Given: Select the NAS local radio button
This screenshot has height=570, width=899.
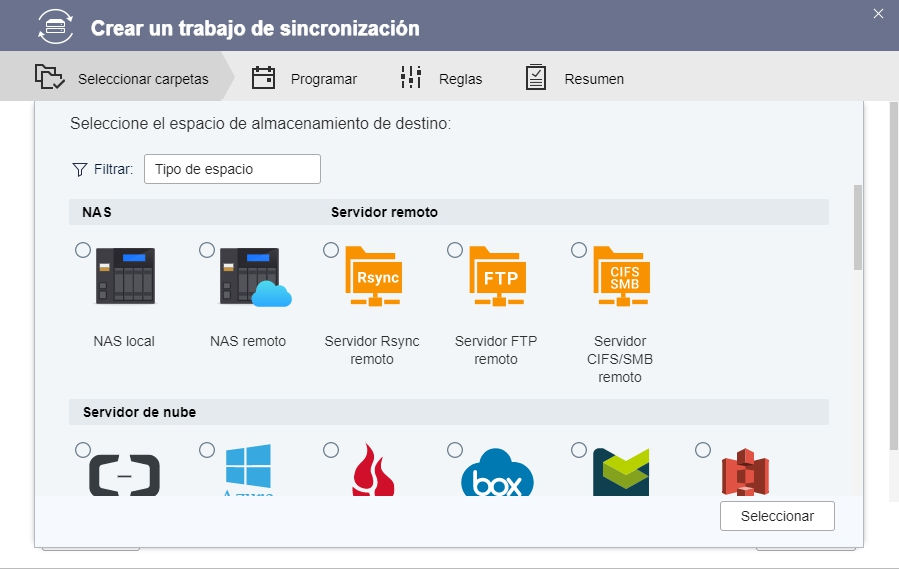Looking at the screenshot, I should tap(83, 250).
